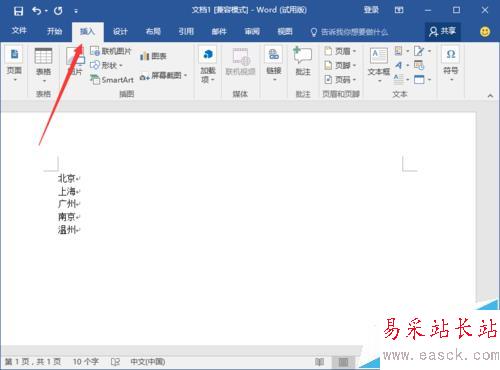Click the 共享 share button
Screen dimensions: 500x370
[443, 31]
